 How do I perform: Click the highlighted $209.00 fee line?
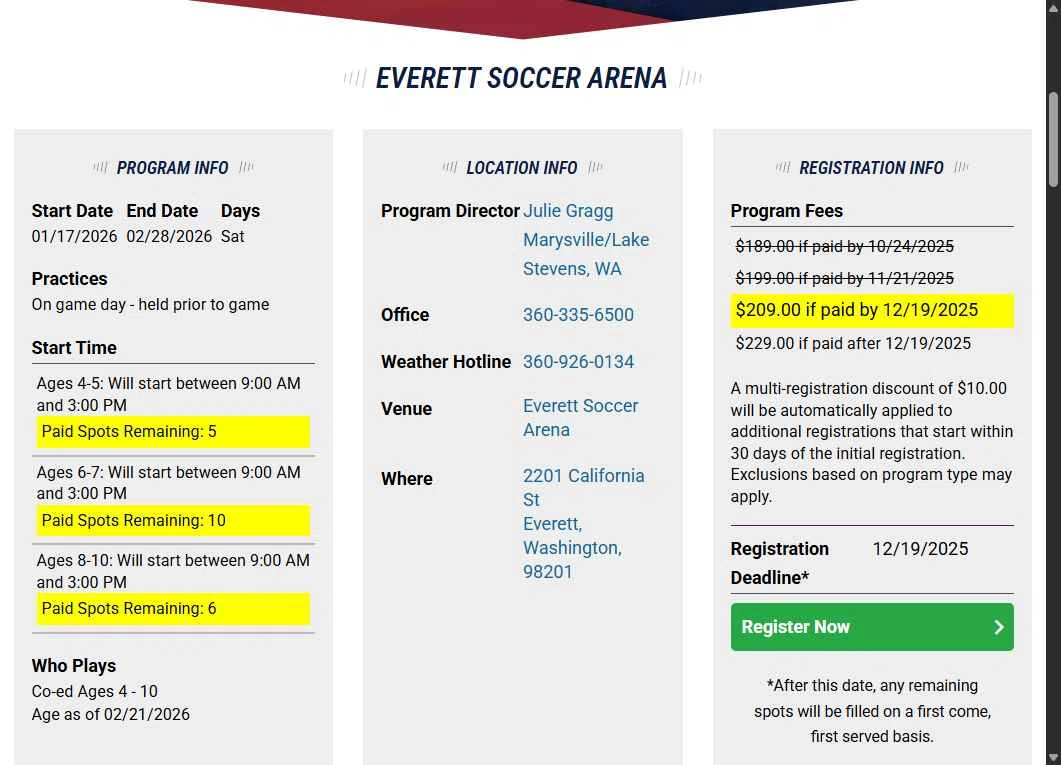pyautogui.click(x=857, y=310)
